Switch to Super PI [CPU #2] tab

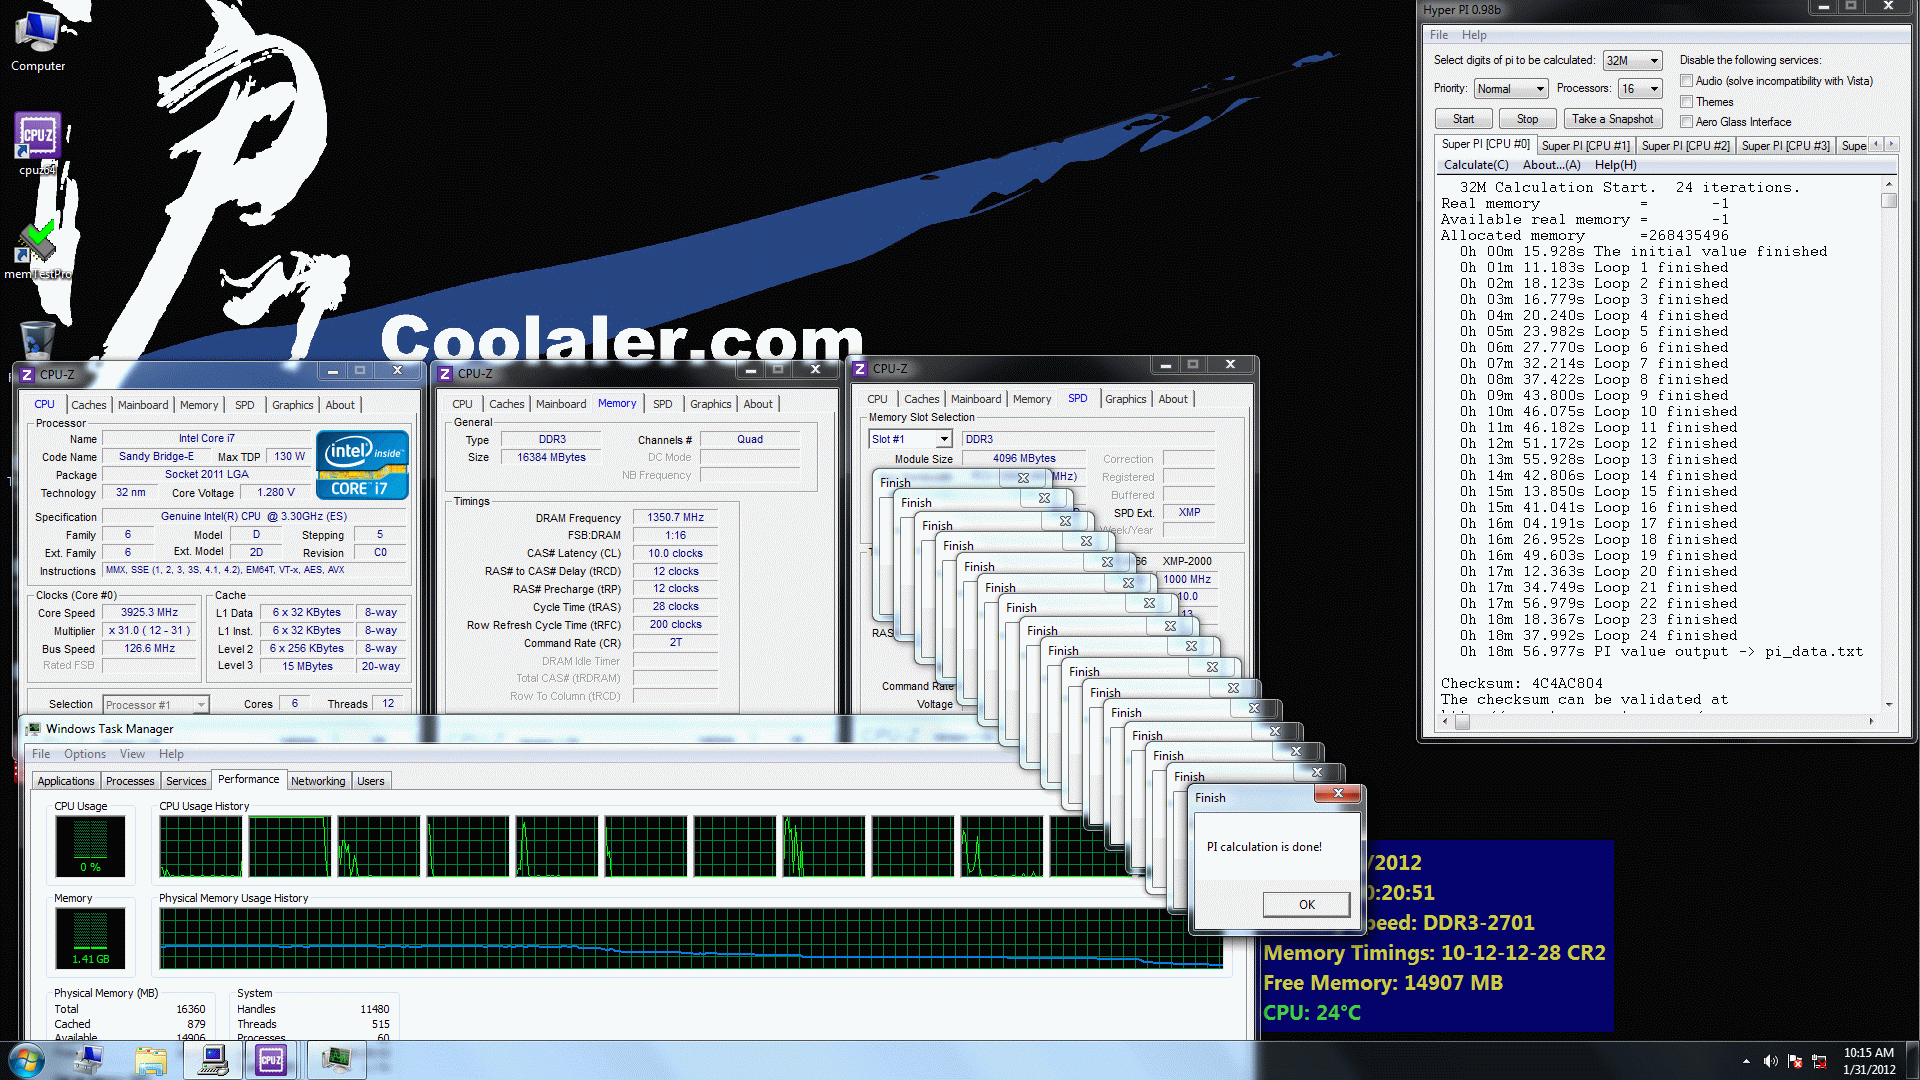(x=1685, y=146)
